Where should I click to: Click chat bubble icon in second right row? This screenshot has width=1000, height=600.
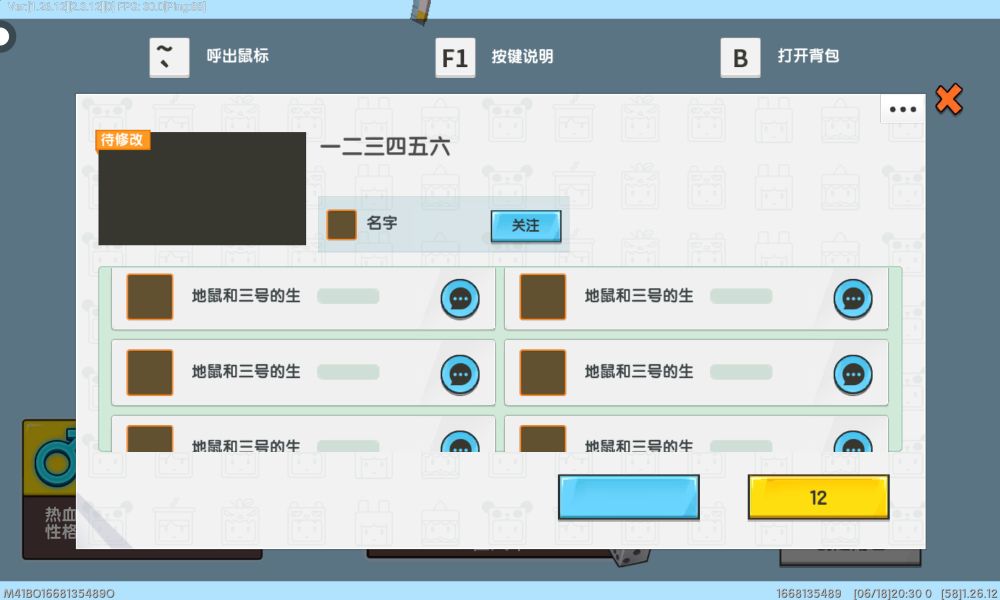pyautogui.click(x=853, y=374)
